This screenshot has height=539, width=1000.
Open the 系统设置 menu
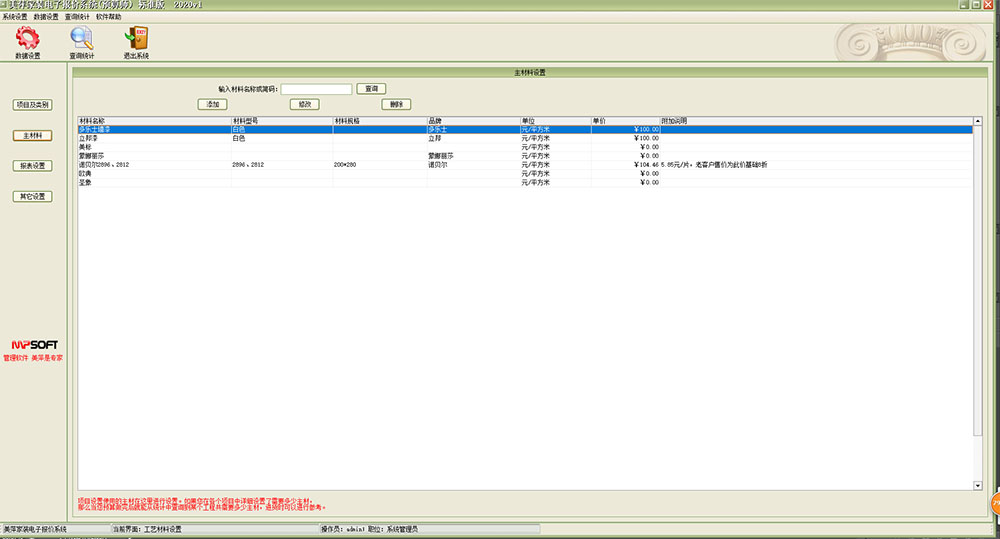pyautogui.click(x=16, y=17)
